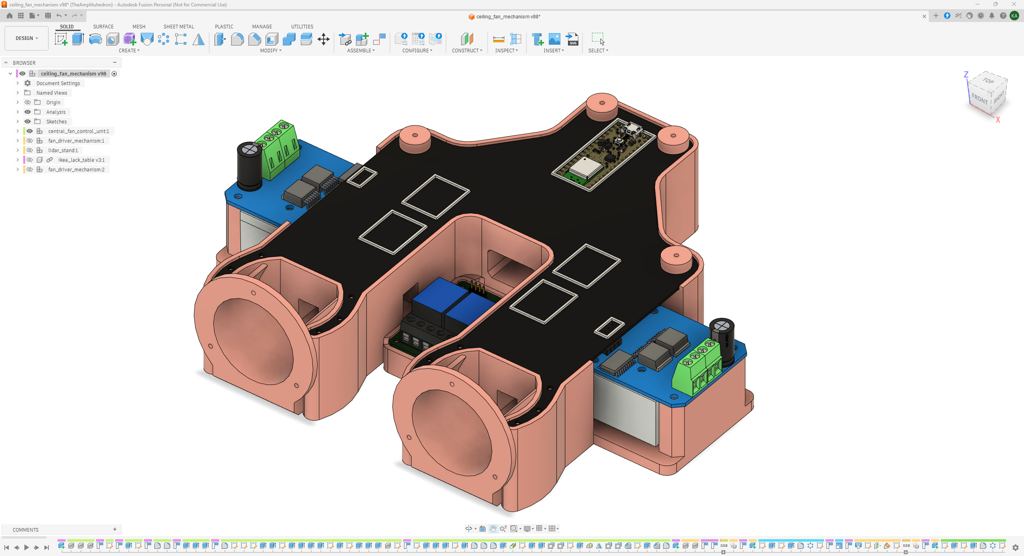Click the Insert Derive icon
The height and width of the screenshot is (556, 1024).
tap(537, 39)
